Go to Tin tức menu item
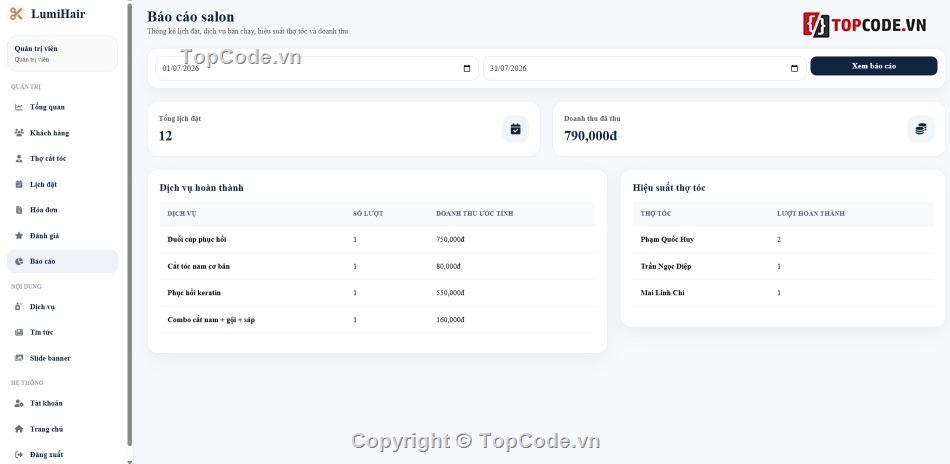The height and width of the screenshot is (464, 950). click(x=62, y=333)
